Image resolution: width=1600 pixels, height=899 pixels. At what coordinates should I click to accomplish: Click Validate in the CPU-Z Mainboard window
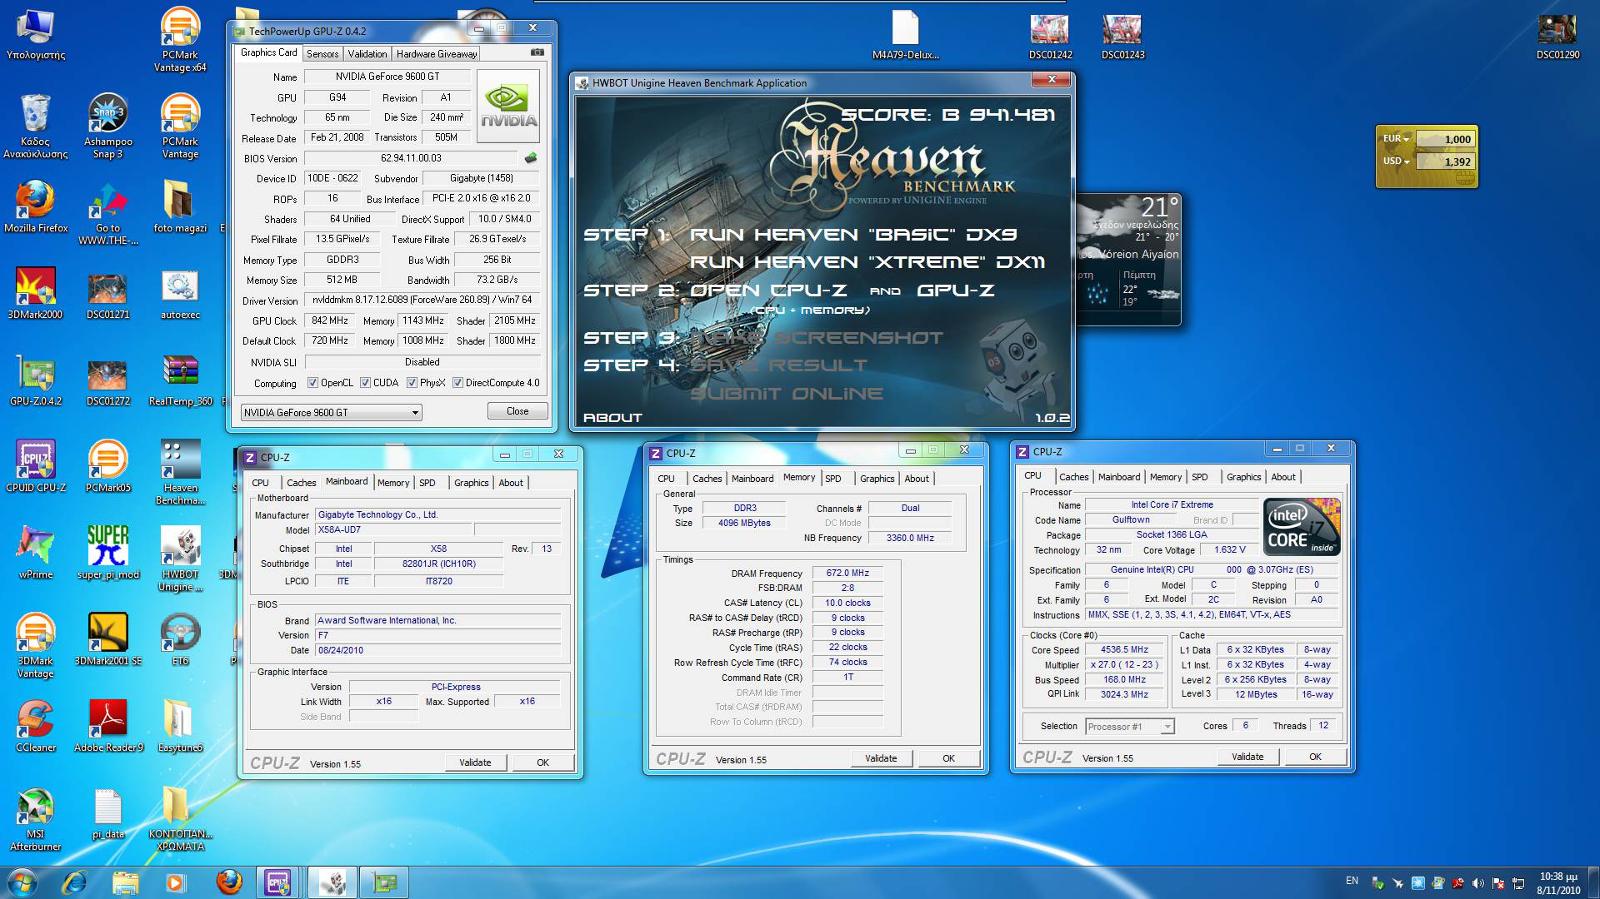tap(475, 762)
